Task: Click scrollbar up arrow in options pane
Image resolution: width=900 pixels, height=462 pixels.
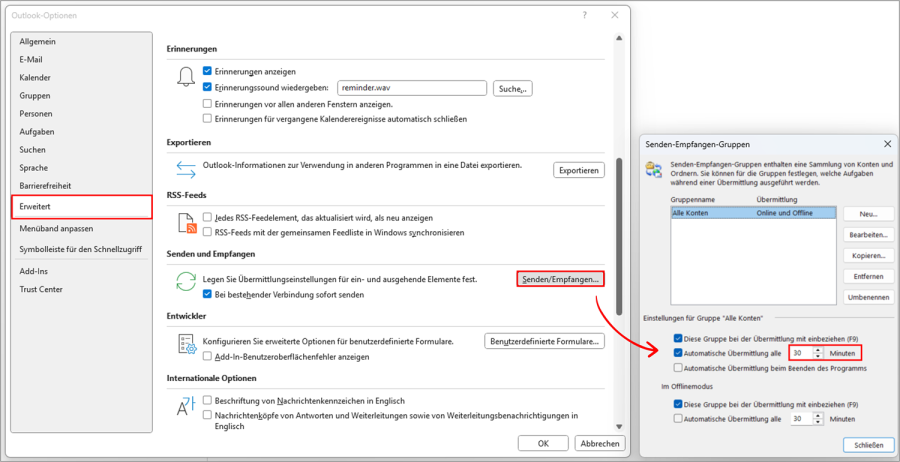Action: click(618, 38)
